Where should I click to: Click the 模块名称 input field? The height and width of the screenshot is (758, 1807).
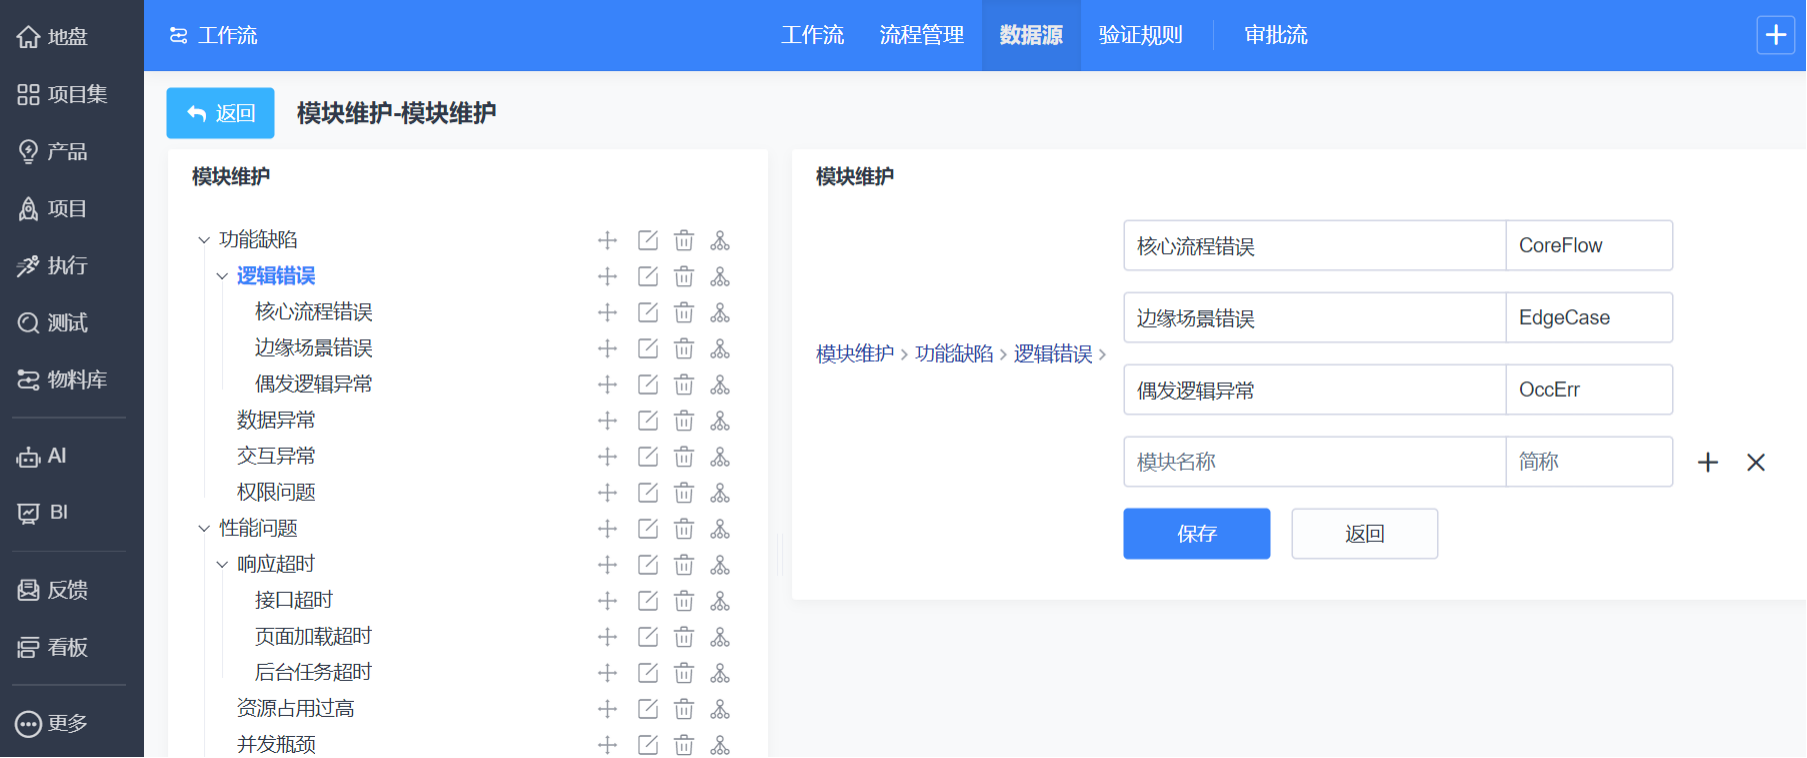pos(1314,462)
